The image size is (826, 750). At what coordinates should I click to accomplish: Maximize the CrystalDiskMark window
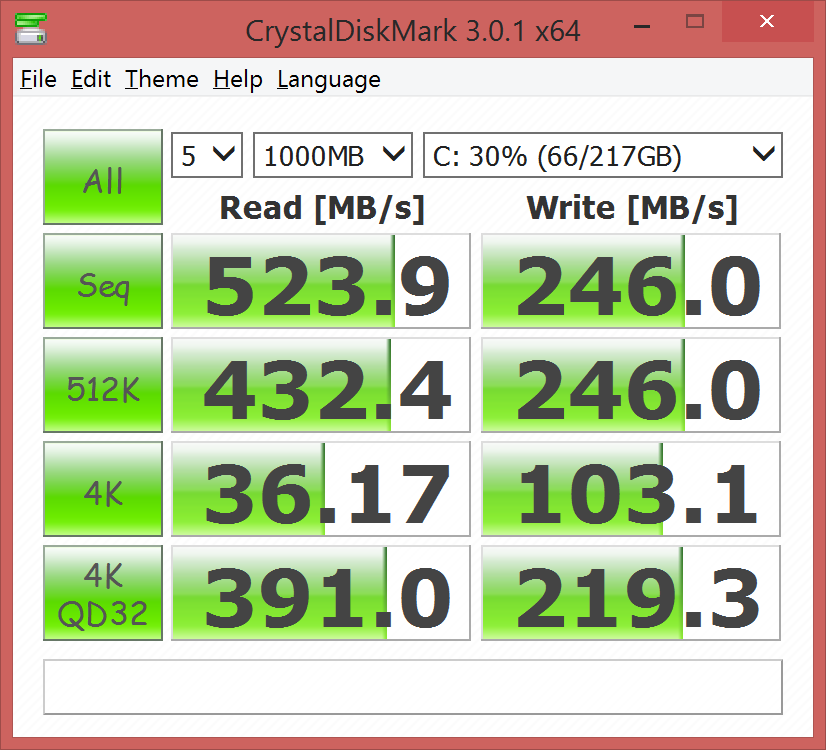(x=695, y=22)
